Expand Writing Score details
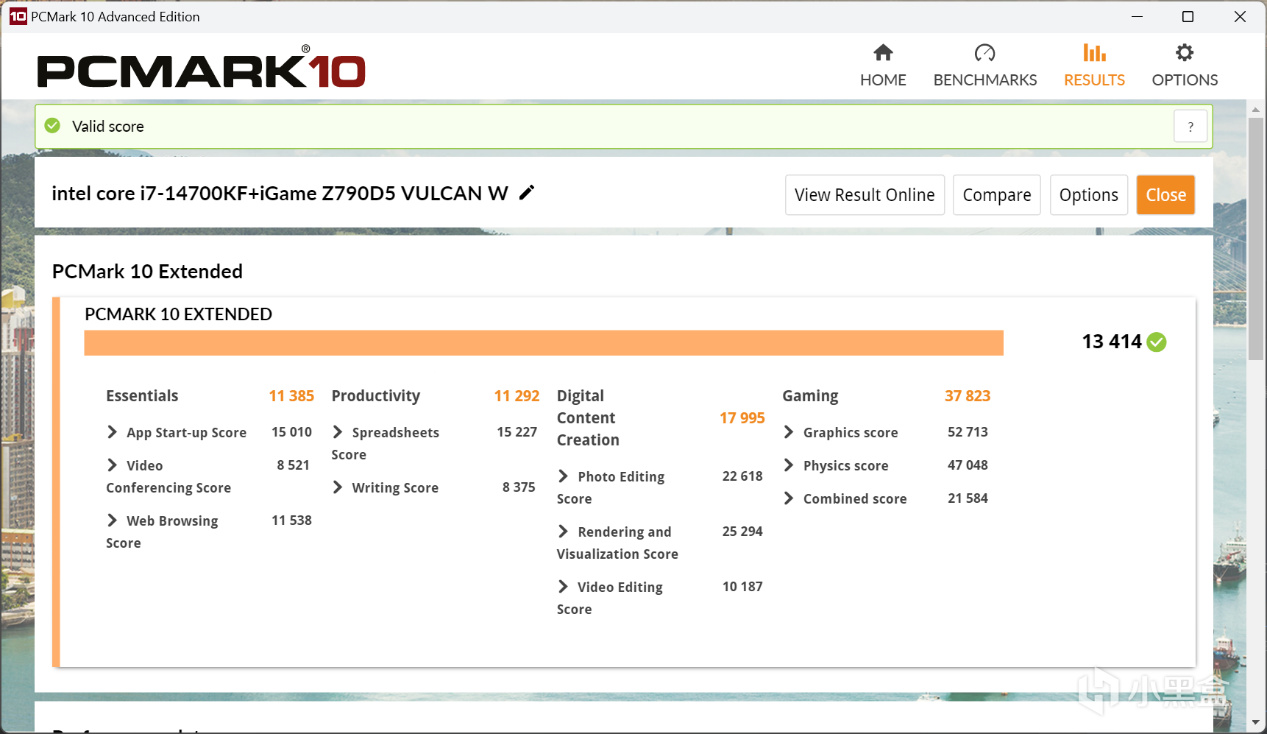1267x734 pixels. click(x=338, y=487)
